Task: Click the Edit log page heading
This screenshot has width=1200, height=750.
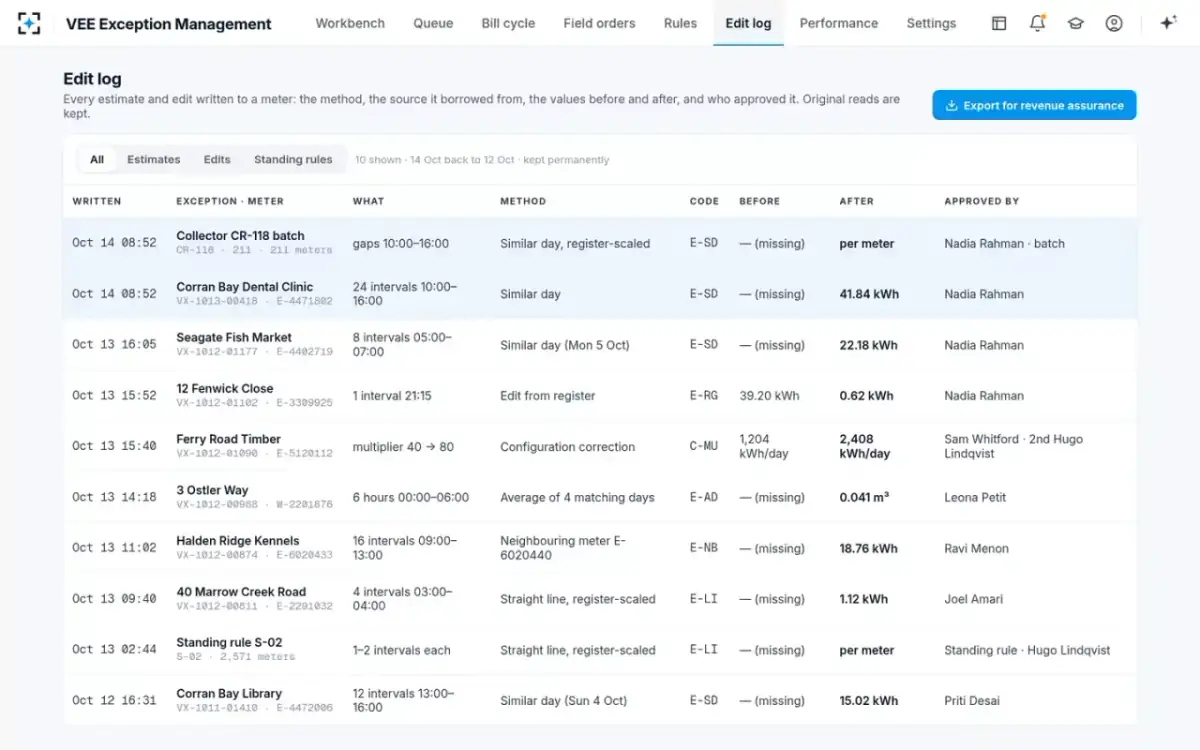Action: 92,79
